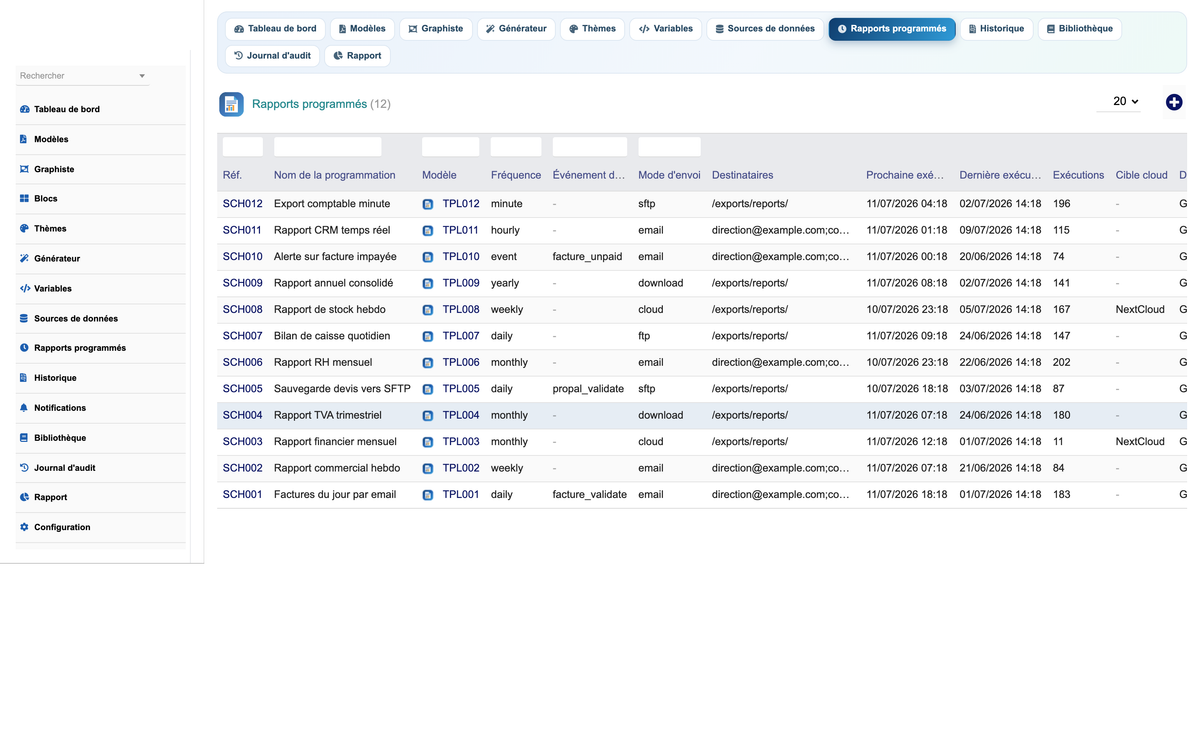Click the Événement filter input field
Image resolution: width=1200 pixels, height=743 pixels.
[590, 147]
